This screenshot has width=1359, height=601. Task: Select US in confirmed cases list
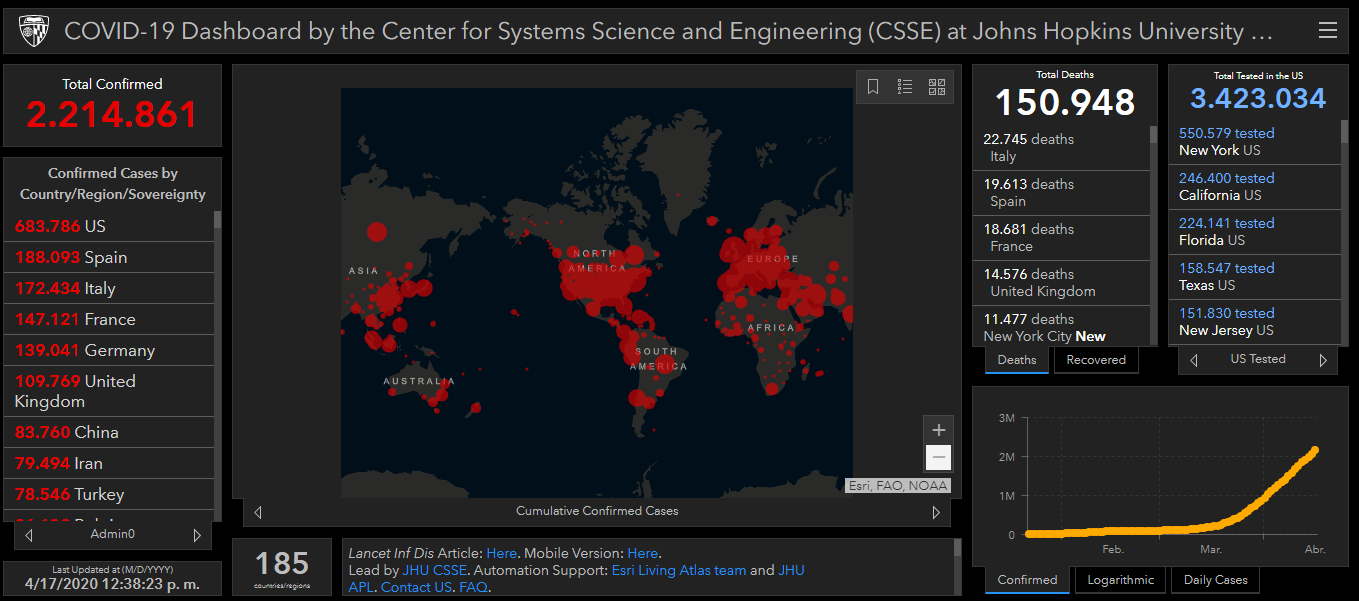[x=109, y=226]
